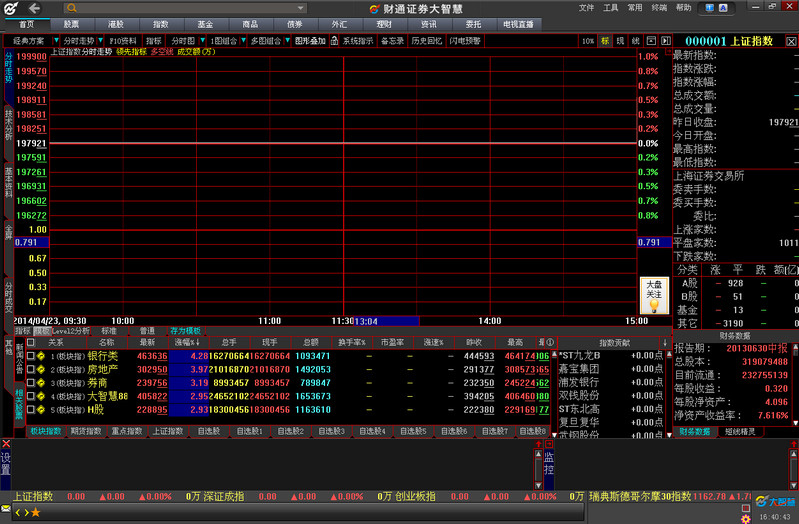Click the 历史回忆 button
Viewport: 799px width, 524px height.
(x=427, y=41)
